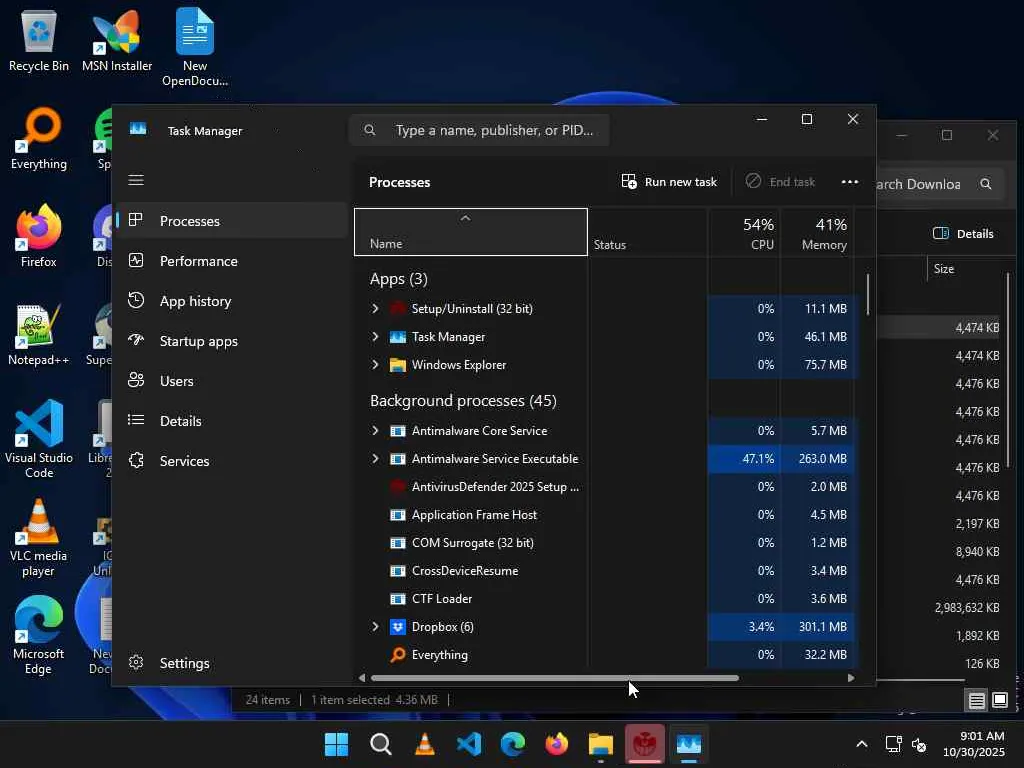Image resolution: width=1024 pixels, height=768 pixels.
Task: Open the App history page
Action: tap(232, 301)
